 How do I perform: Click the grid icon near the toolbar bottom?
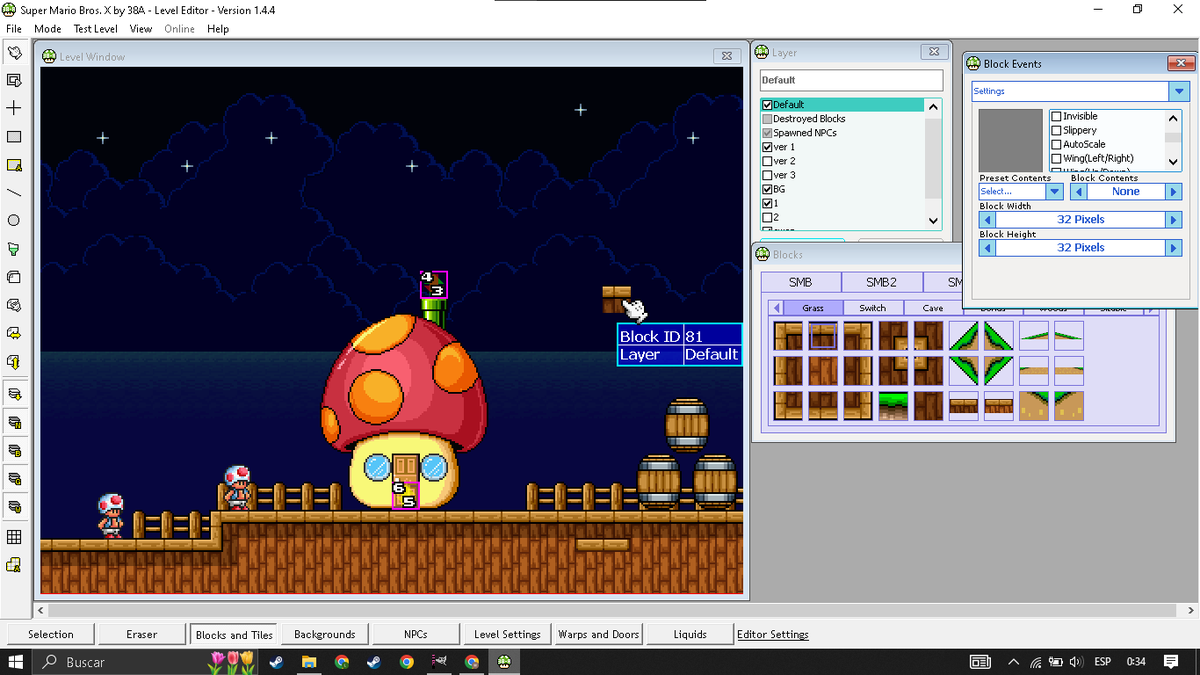(x=13, y=537)
